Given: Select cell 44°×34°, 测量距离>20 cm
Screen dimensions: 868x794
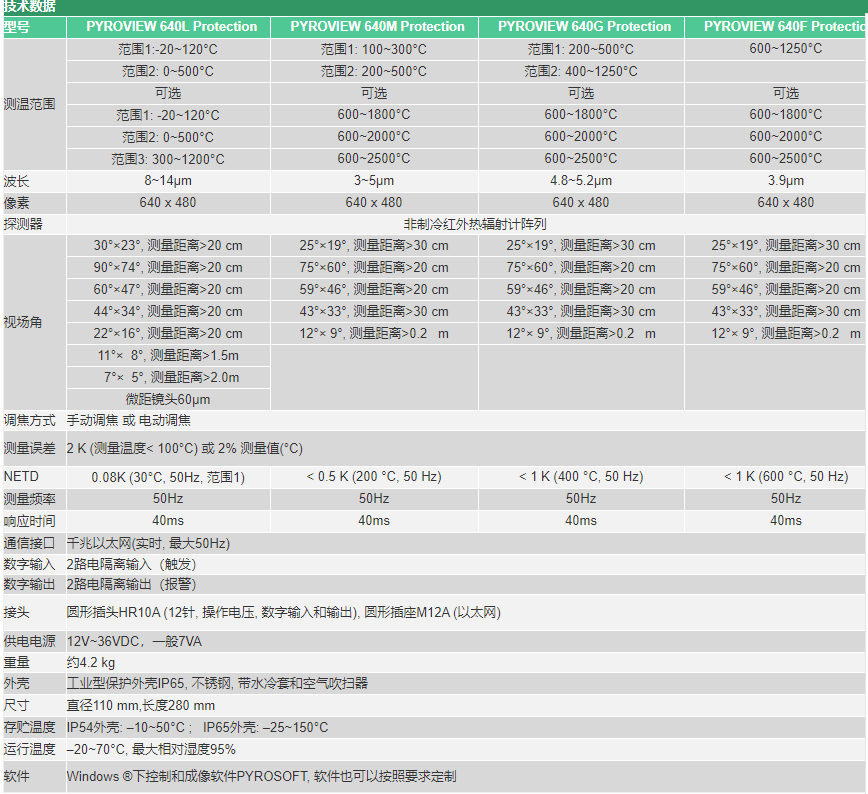Looking at the screenshot, I should [168, 312].
